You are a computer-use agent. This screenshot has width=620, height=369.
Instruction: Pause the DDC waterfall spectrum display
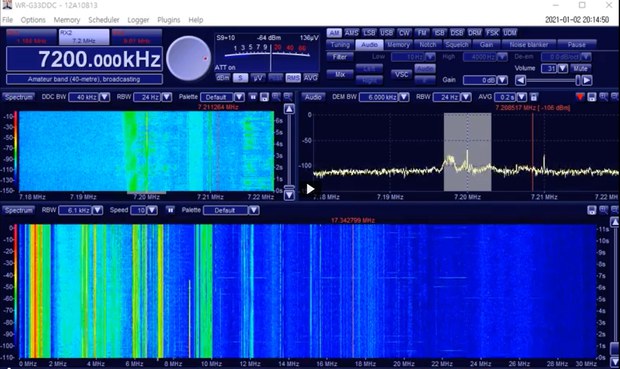tap(253, 97)
